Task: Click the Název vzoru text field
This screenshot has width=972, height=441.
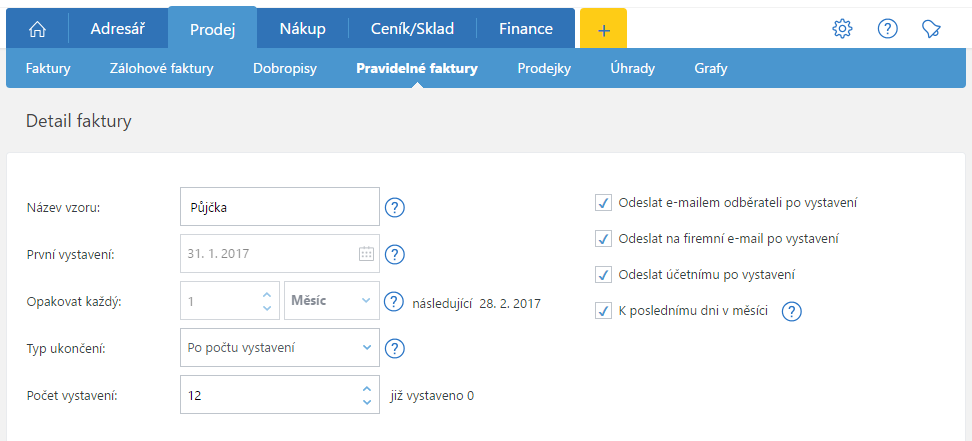Action: pos(279,208)
